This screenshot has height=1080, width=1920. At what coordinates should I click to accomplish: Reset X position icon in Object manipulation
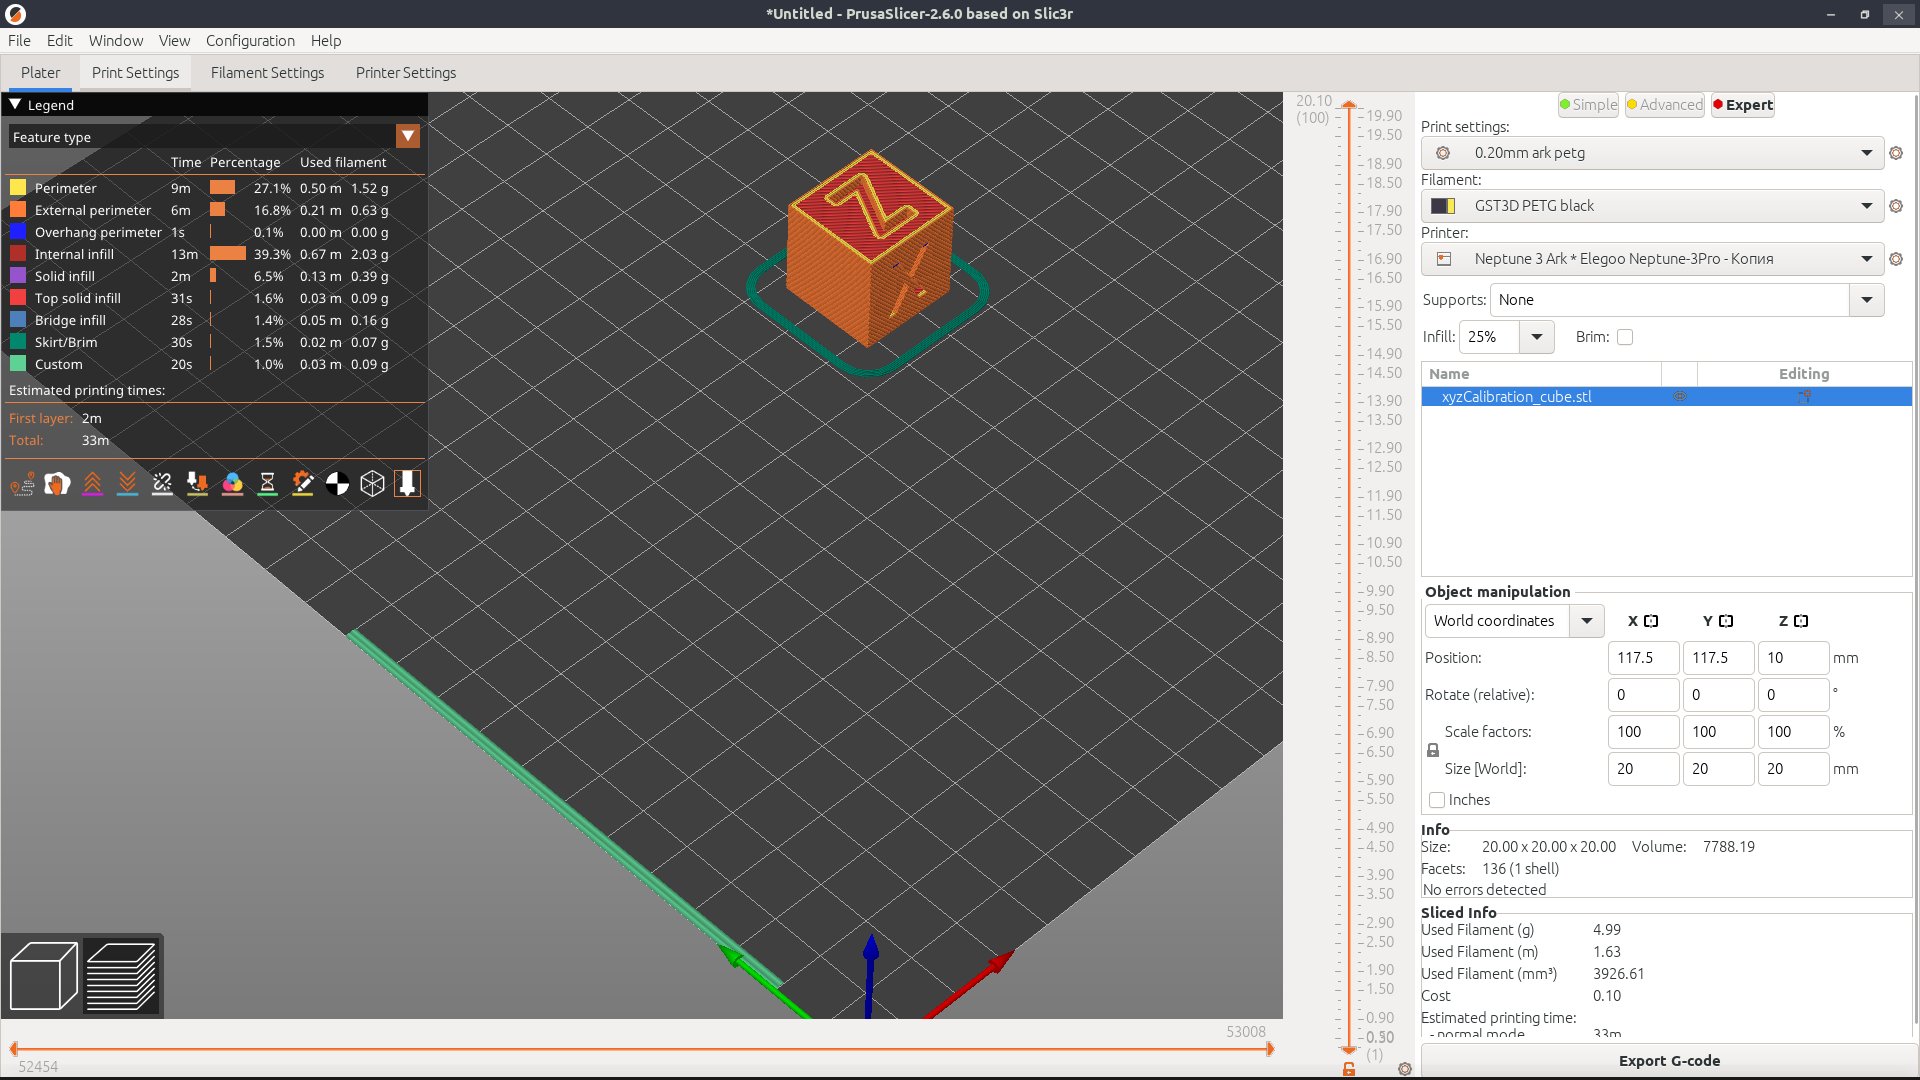pos(1651,621)
